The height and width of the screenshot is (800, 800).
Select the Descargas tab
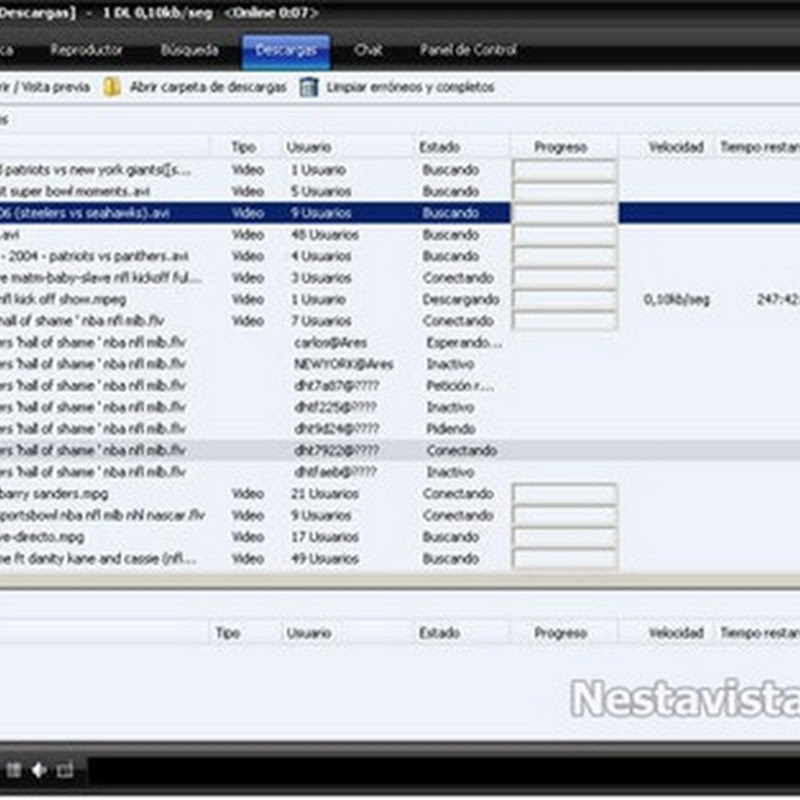tap(285, 50)
